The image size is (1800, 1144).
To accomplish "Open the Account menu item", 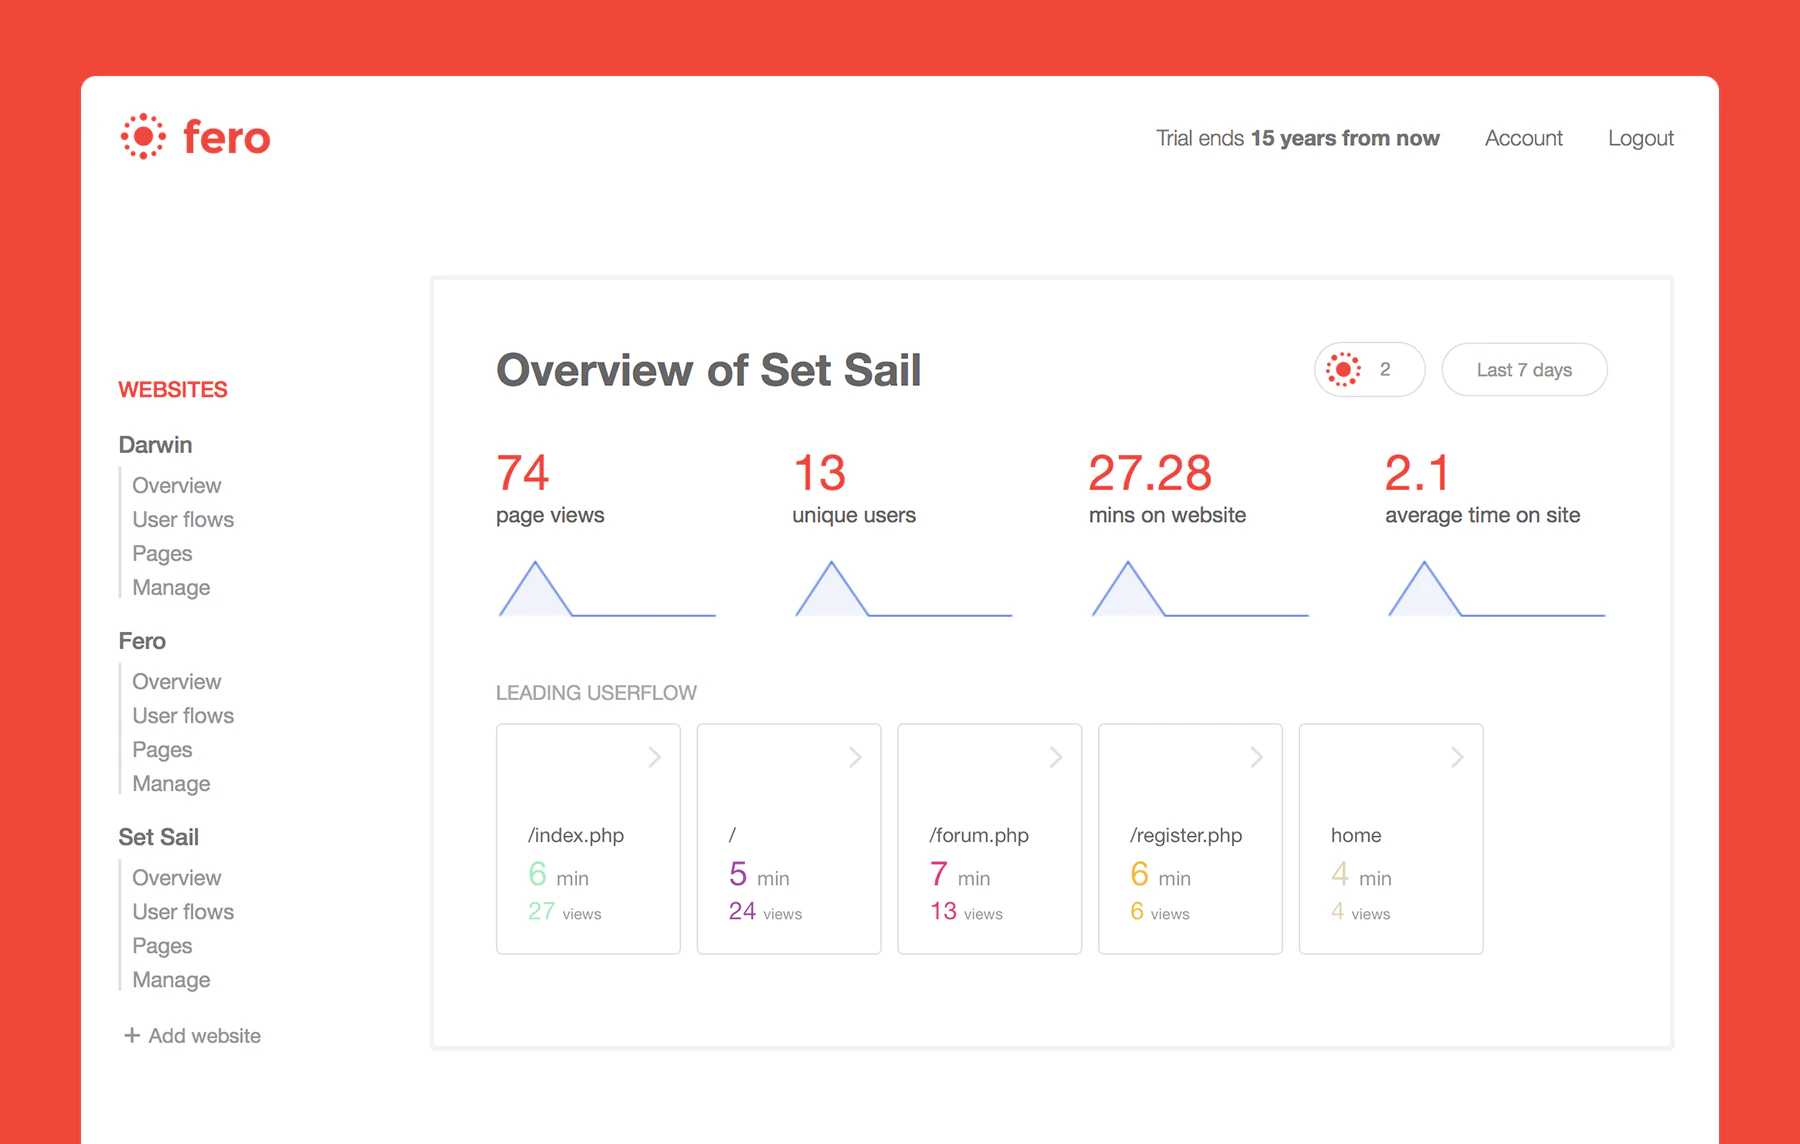I will point(1523,138).
